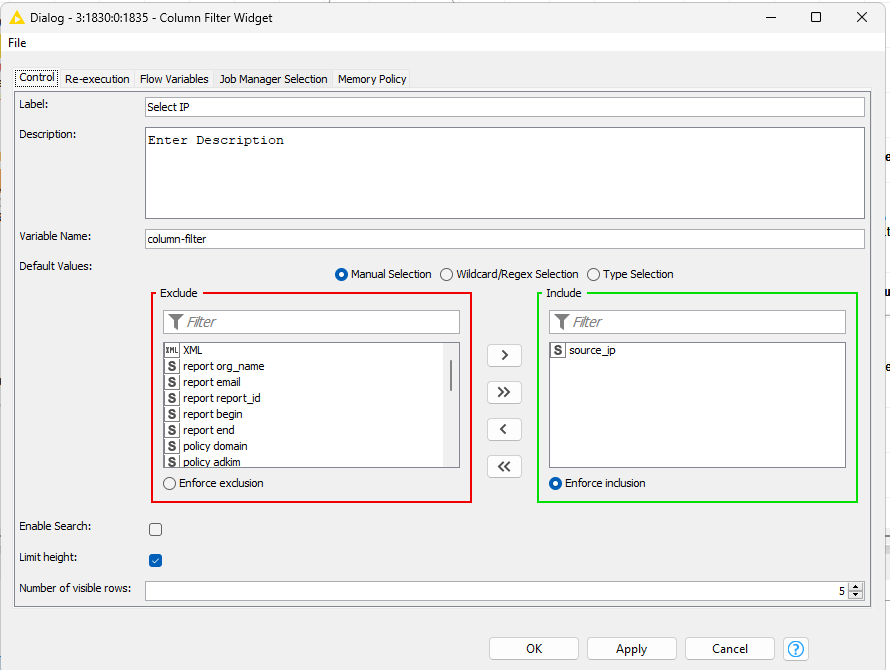Decrease the number of visible rows stepper
890x670 pixels.
tap(856, 594)
